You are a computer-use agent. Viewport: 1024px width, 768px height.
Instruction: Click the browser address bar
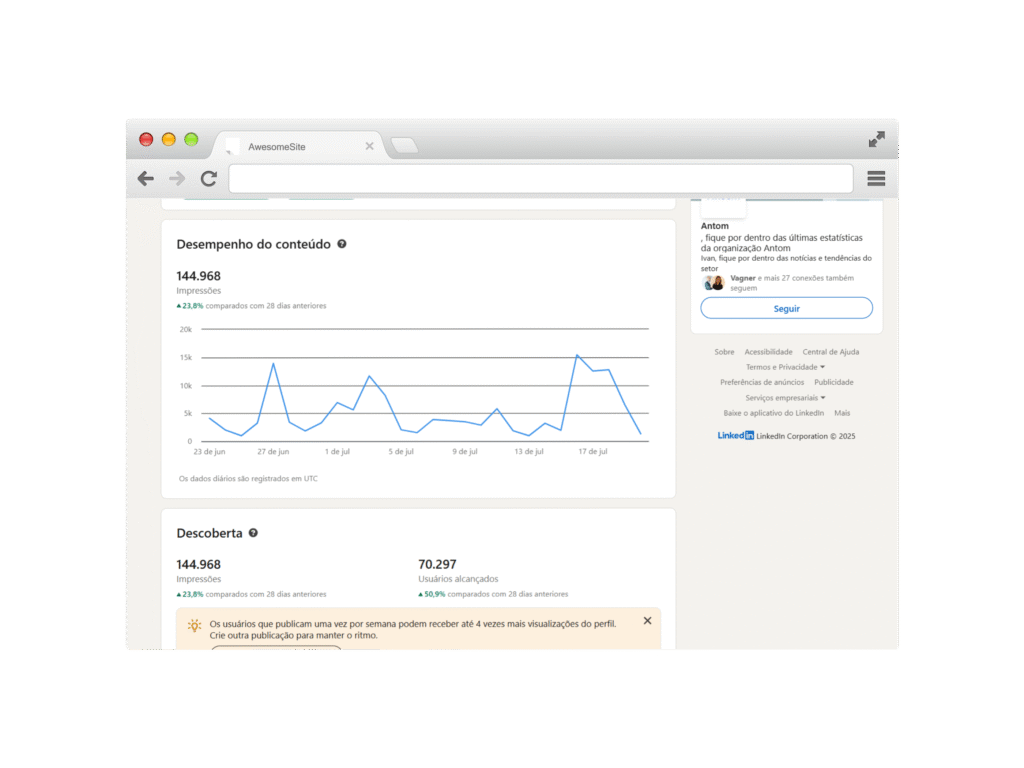pyautogui.click(x=540, y=179)
